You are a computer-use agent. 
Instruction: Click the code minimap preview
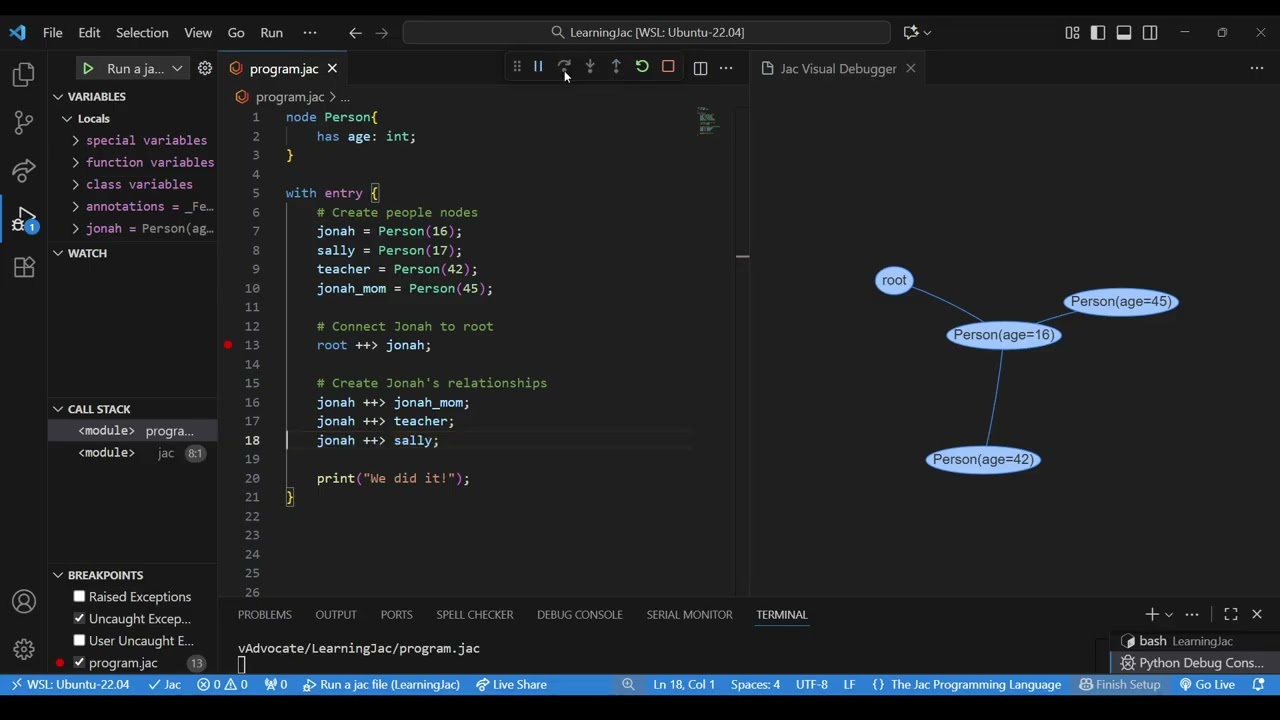pos(708,121)
